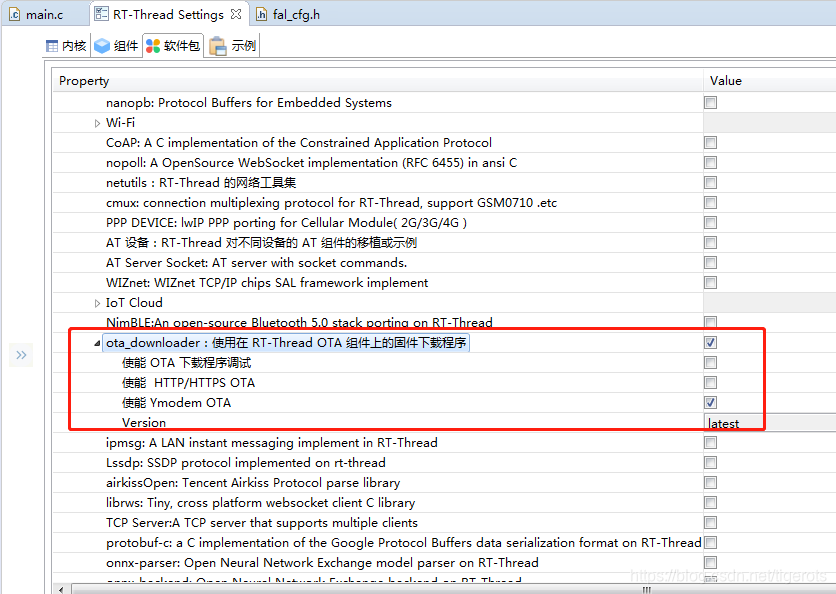The image size is (836, 594).
Task: Select the 组件 components tab
Action: (117, 46)
